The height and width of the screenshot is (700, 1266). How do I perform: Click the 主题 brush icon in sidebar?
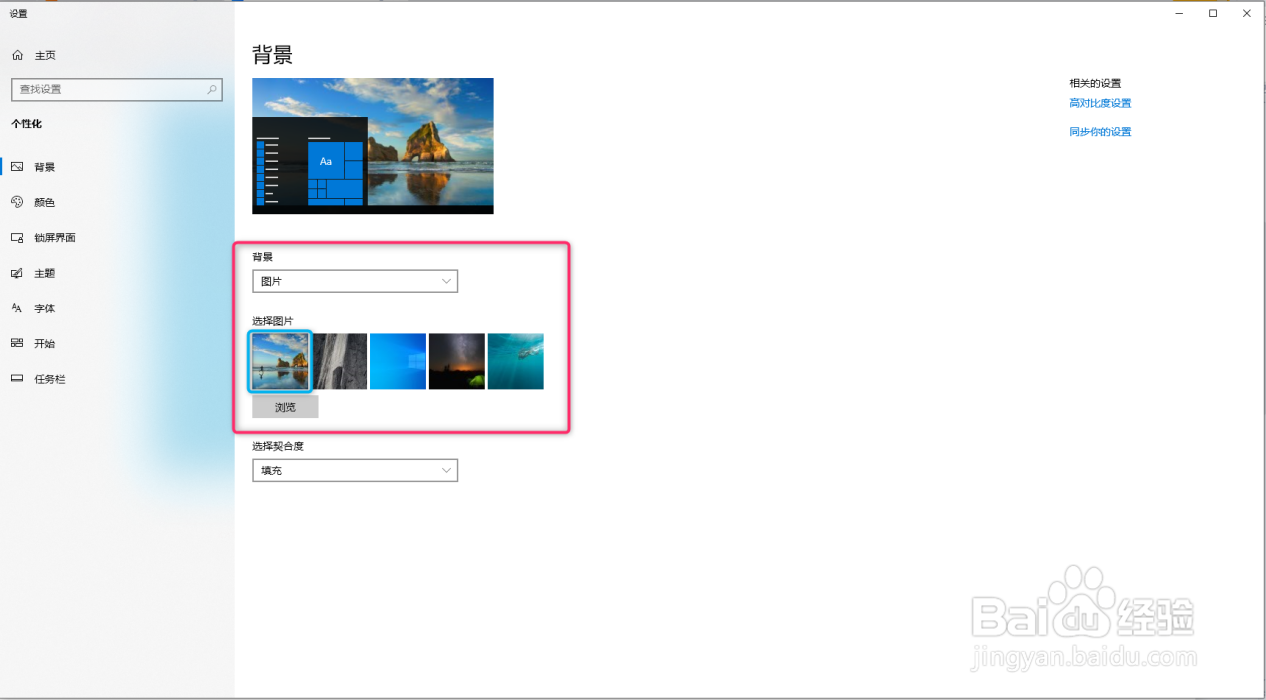pyautogui.click(x=17, y=273)
